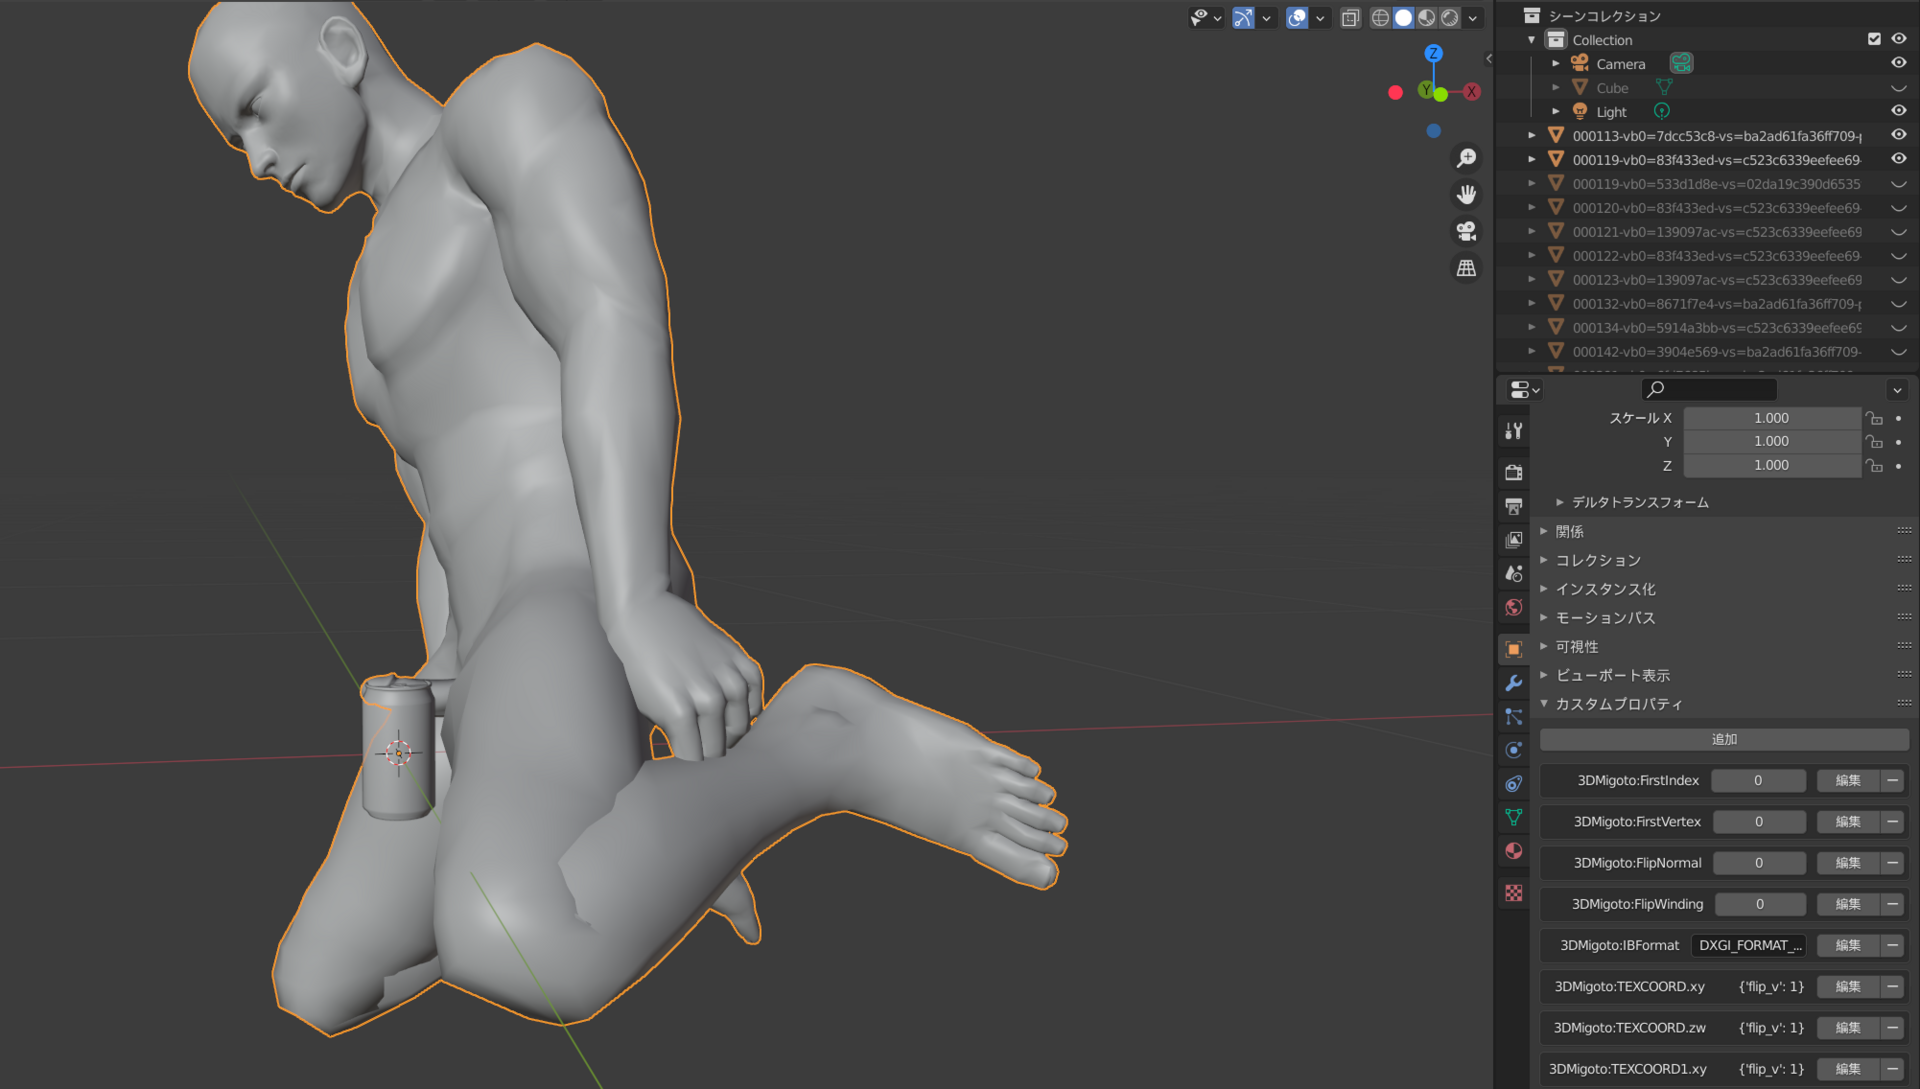
Task: Expand the Light tree item
Action: click(x=1555, y=112)
